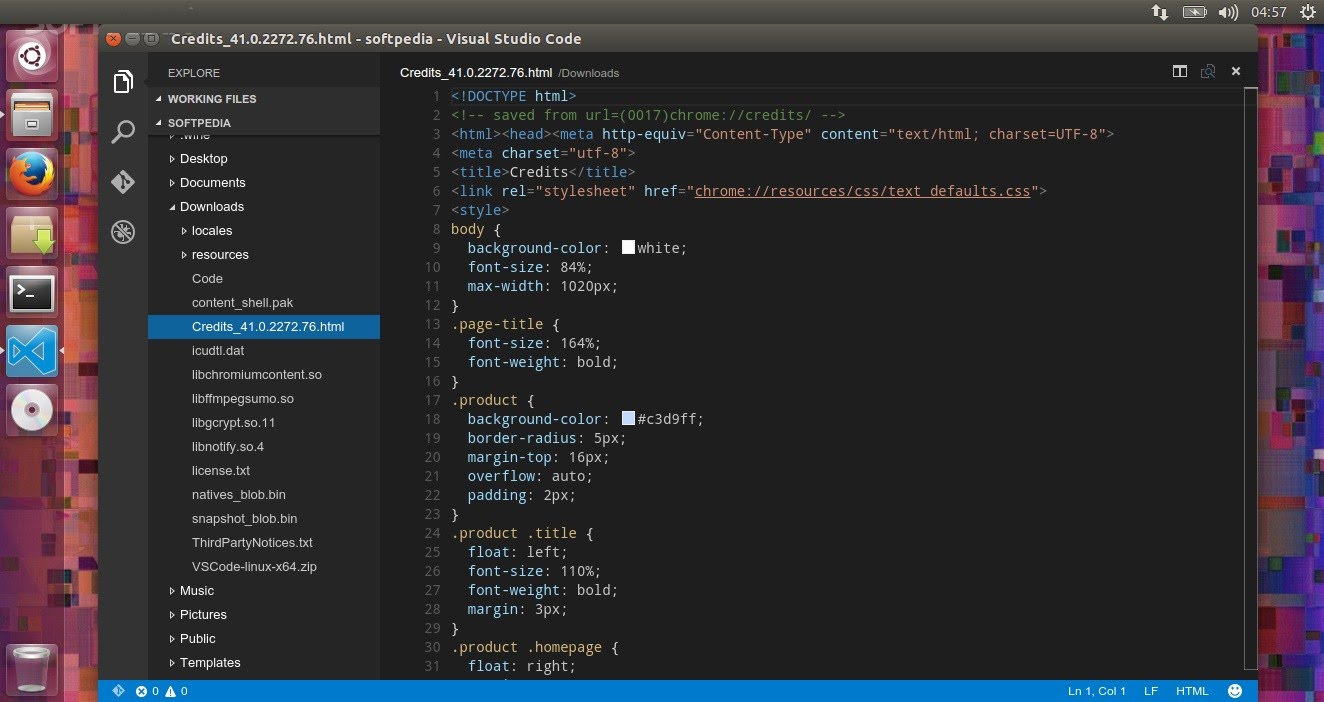
Task: Change language mode via HTML in status bar
Action: [x=1192, y=691]
